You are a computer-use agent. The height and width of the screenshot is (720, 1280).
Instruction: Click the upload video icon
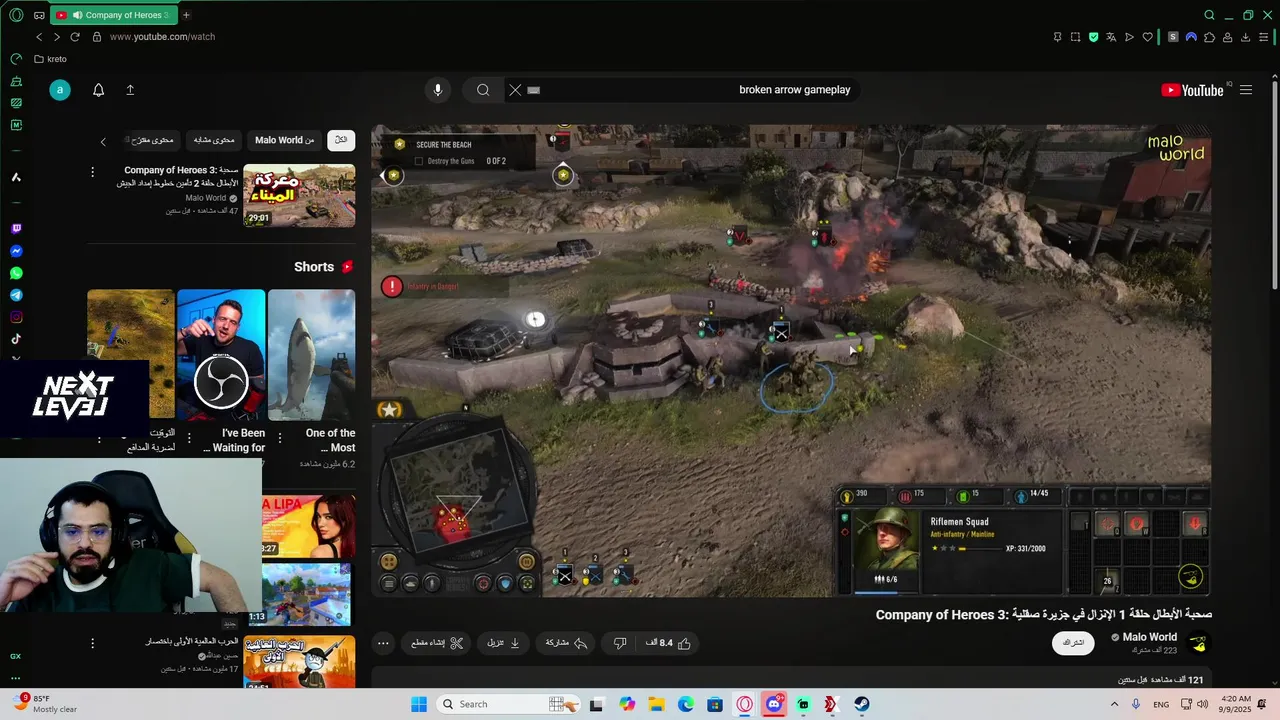pyautogui.click(x=130, y=90)
